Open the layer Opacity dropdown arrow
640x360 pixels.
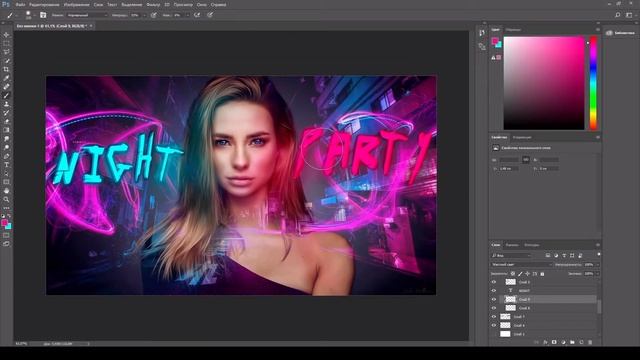[598, 264]
